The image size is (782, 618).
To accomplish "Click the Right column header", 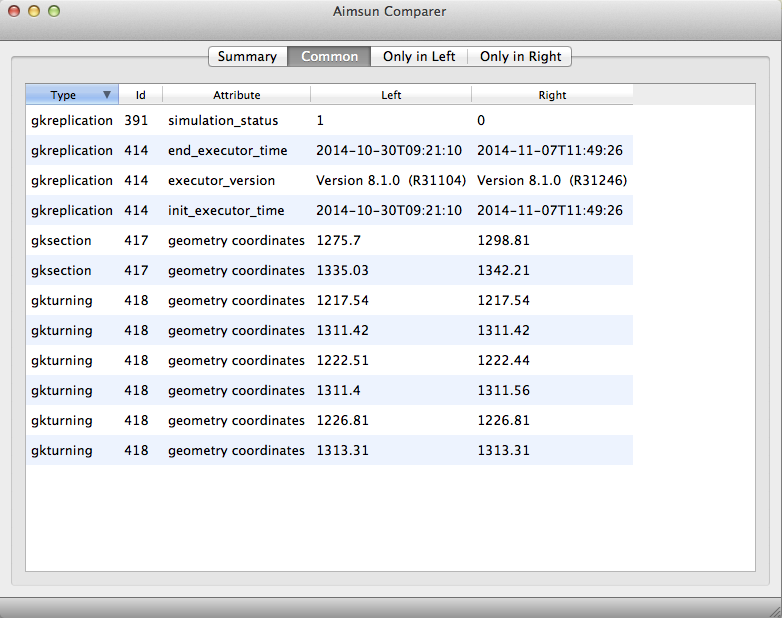I will coord(552,95).
